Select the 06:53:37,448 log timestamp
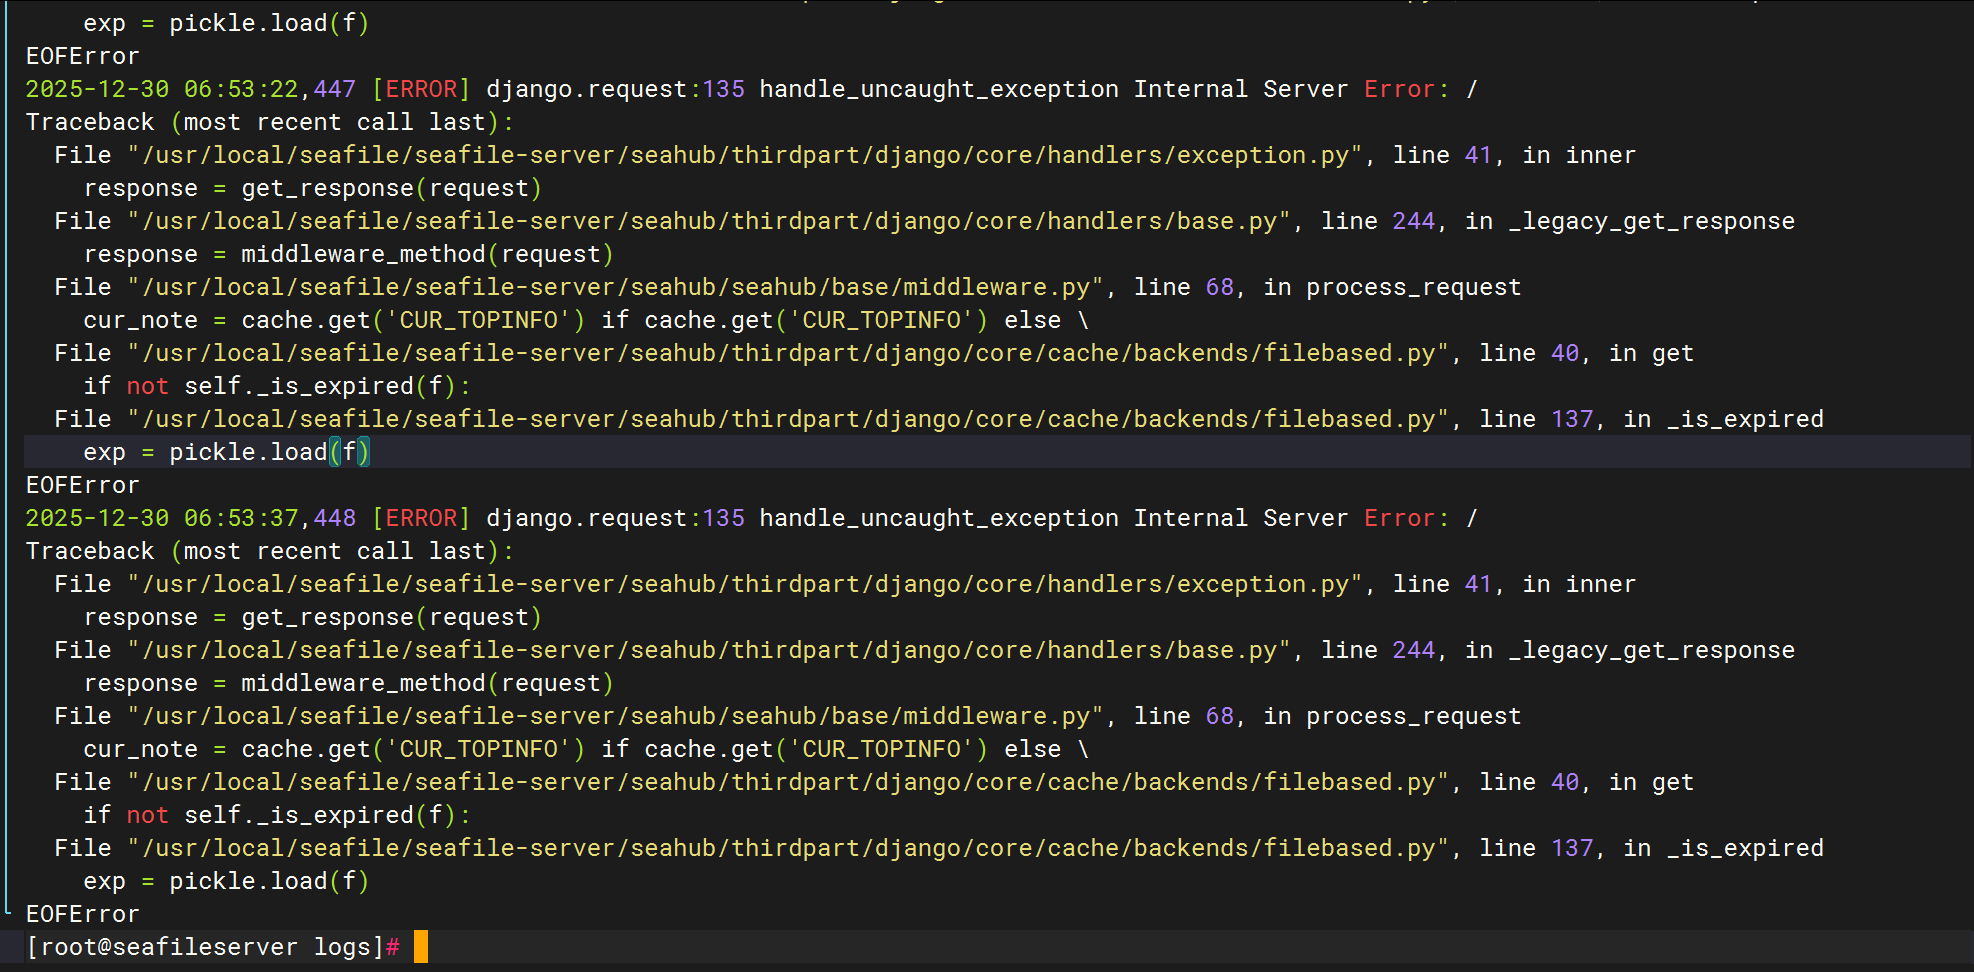The width and height of the screenshot is (1974, 972). (x=269, y=518)
